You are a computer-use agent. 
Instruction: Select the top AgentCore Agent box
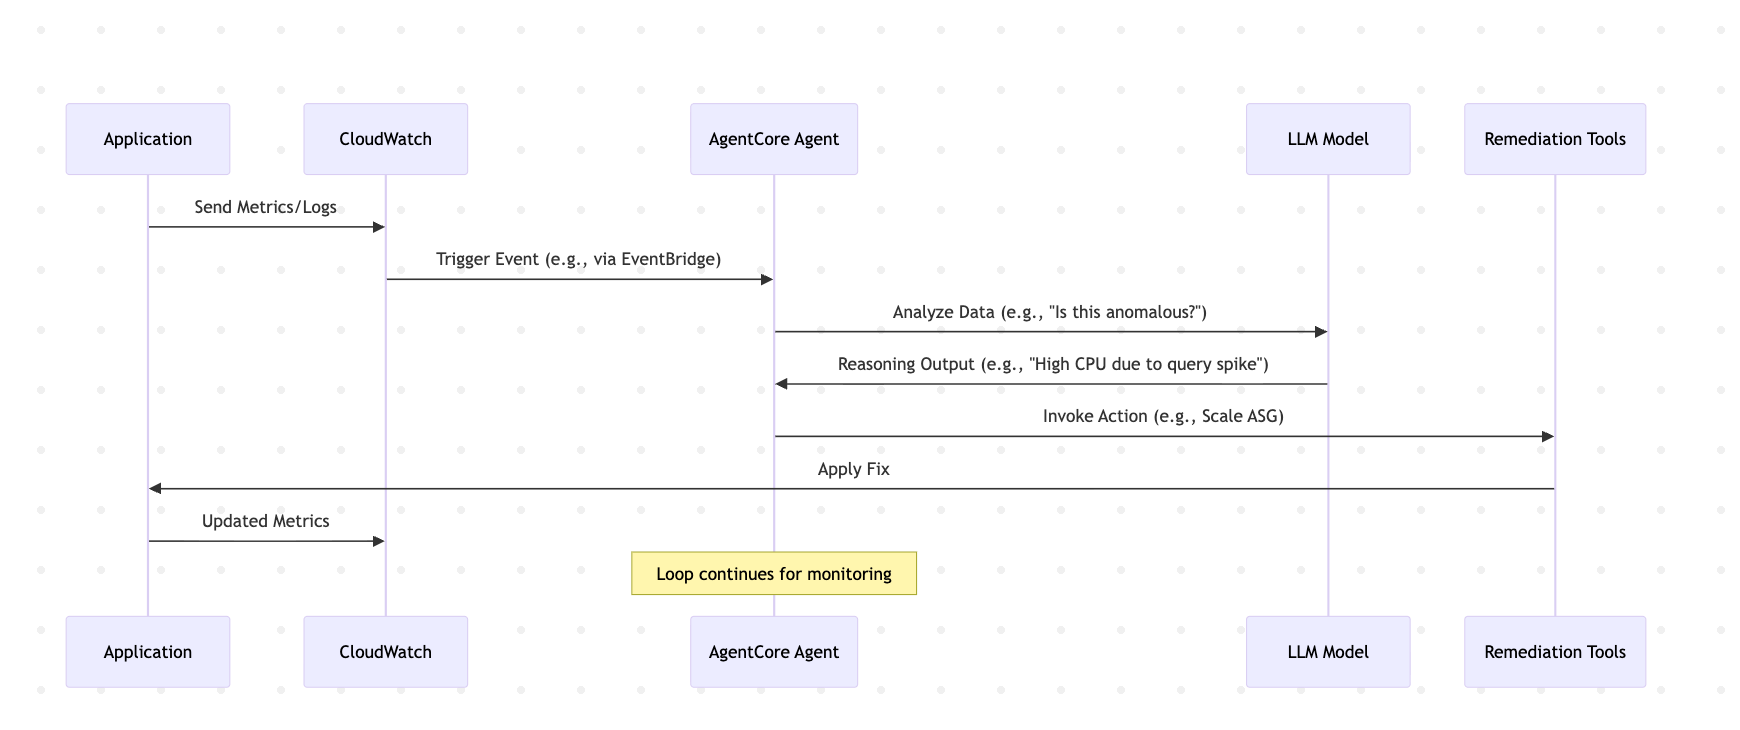(774, 139)
